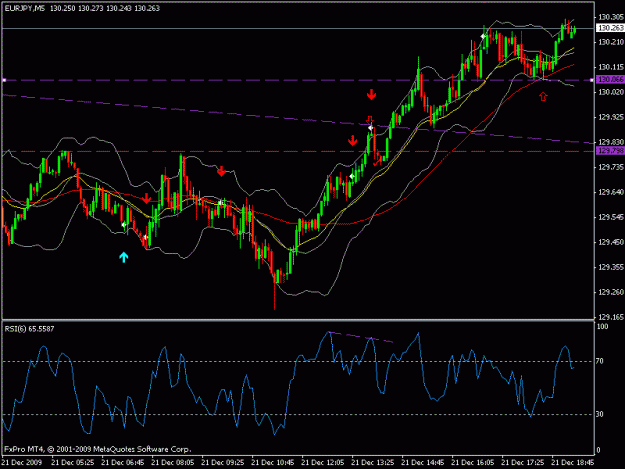Click the 21 Dec 14:45 time label
625x469 pixels.
point(423,463)
